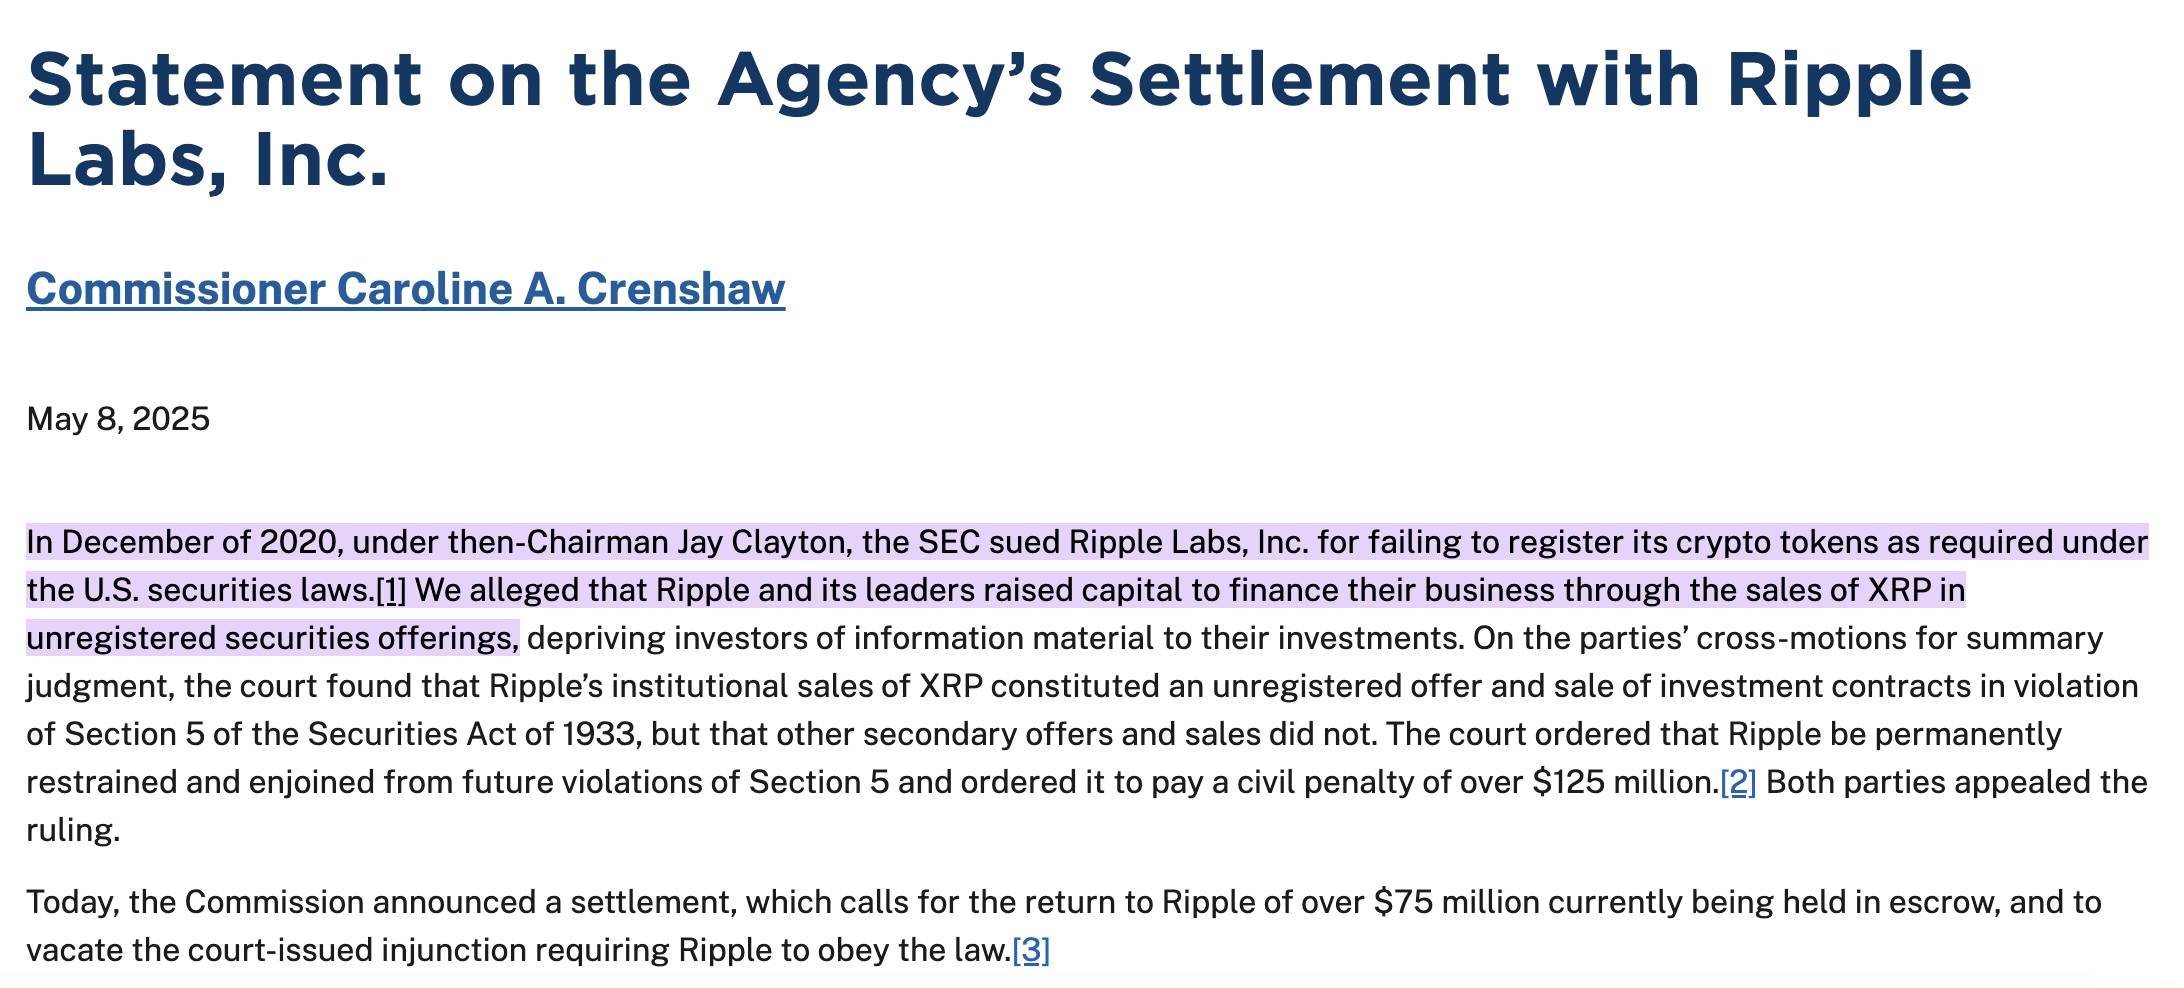Click the statement title heading
This screenshot has width=2184, height=988.
pos(998,119)
